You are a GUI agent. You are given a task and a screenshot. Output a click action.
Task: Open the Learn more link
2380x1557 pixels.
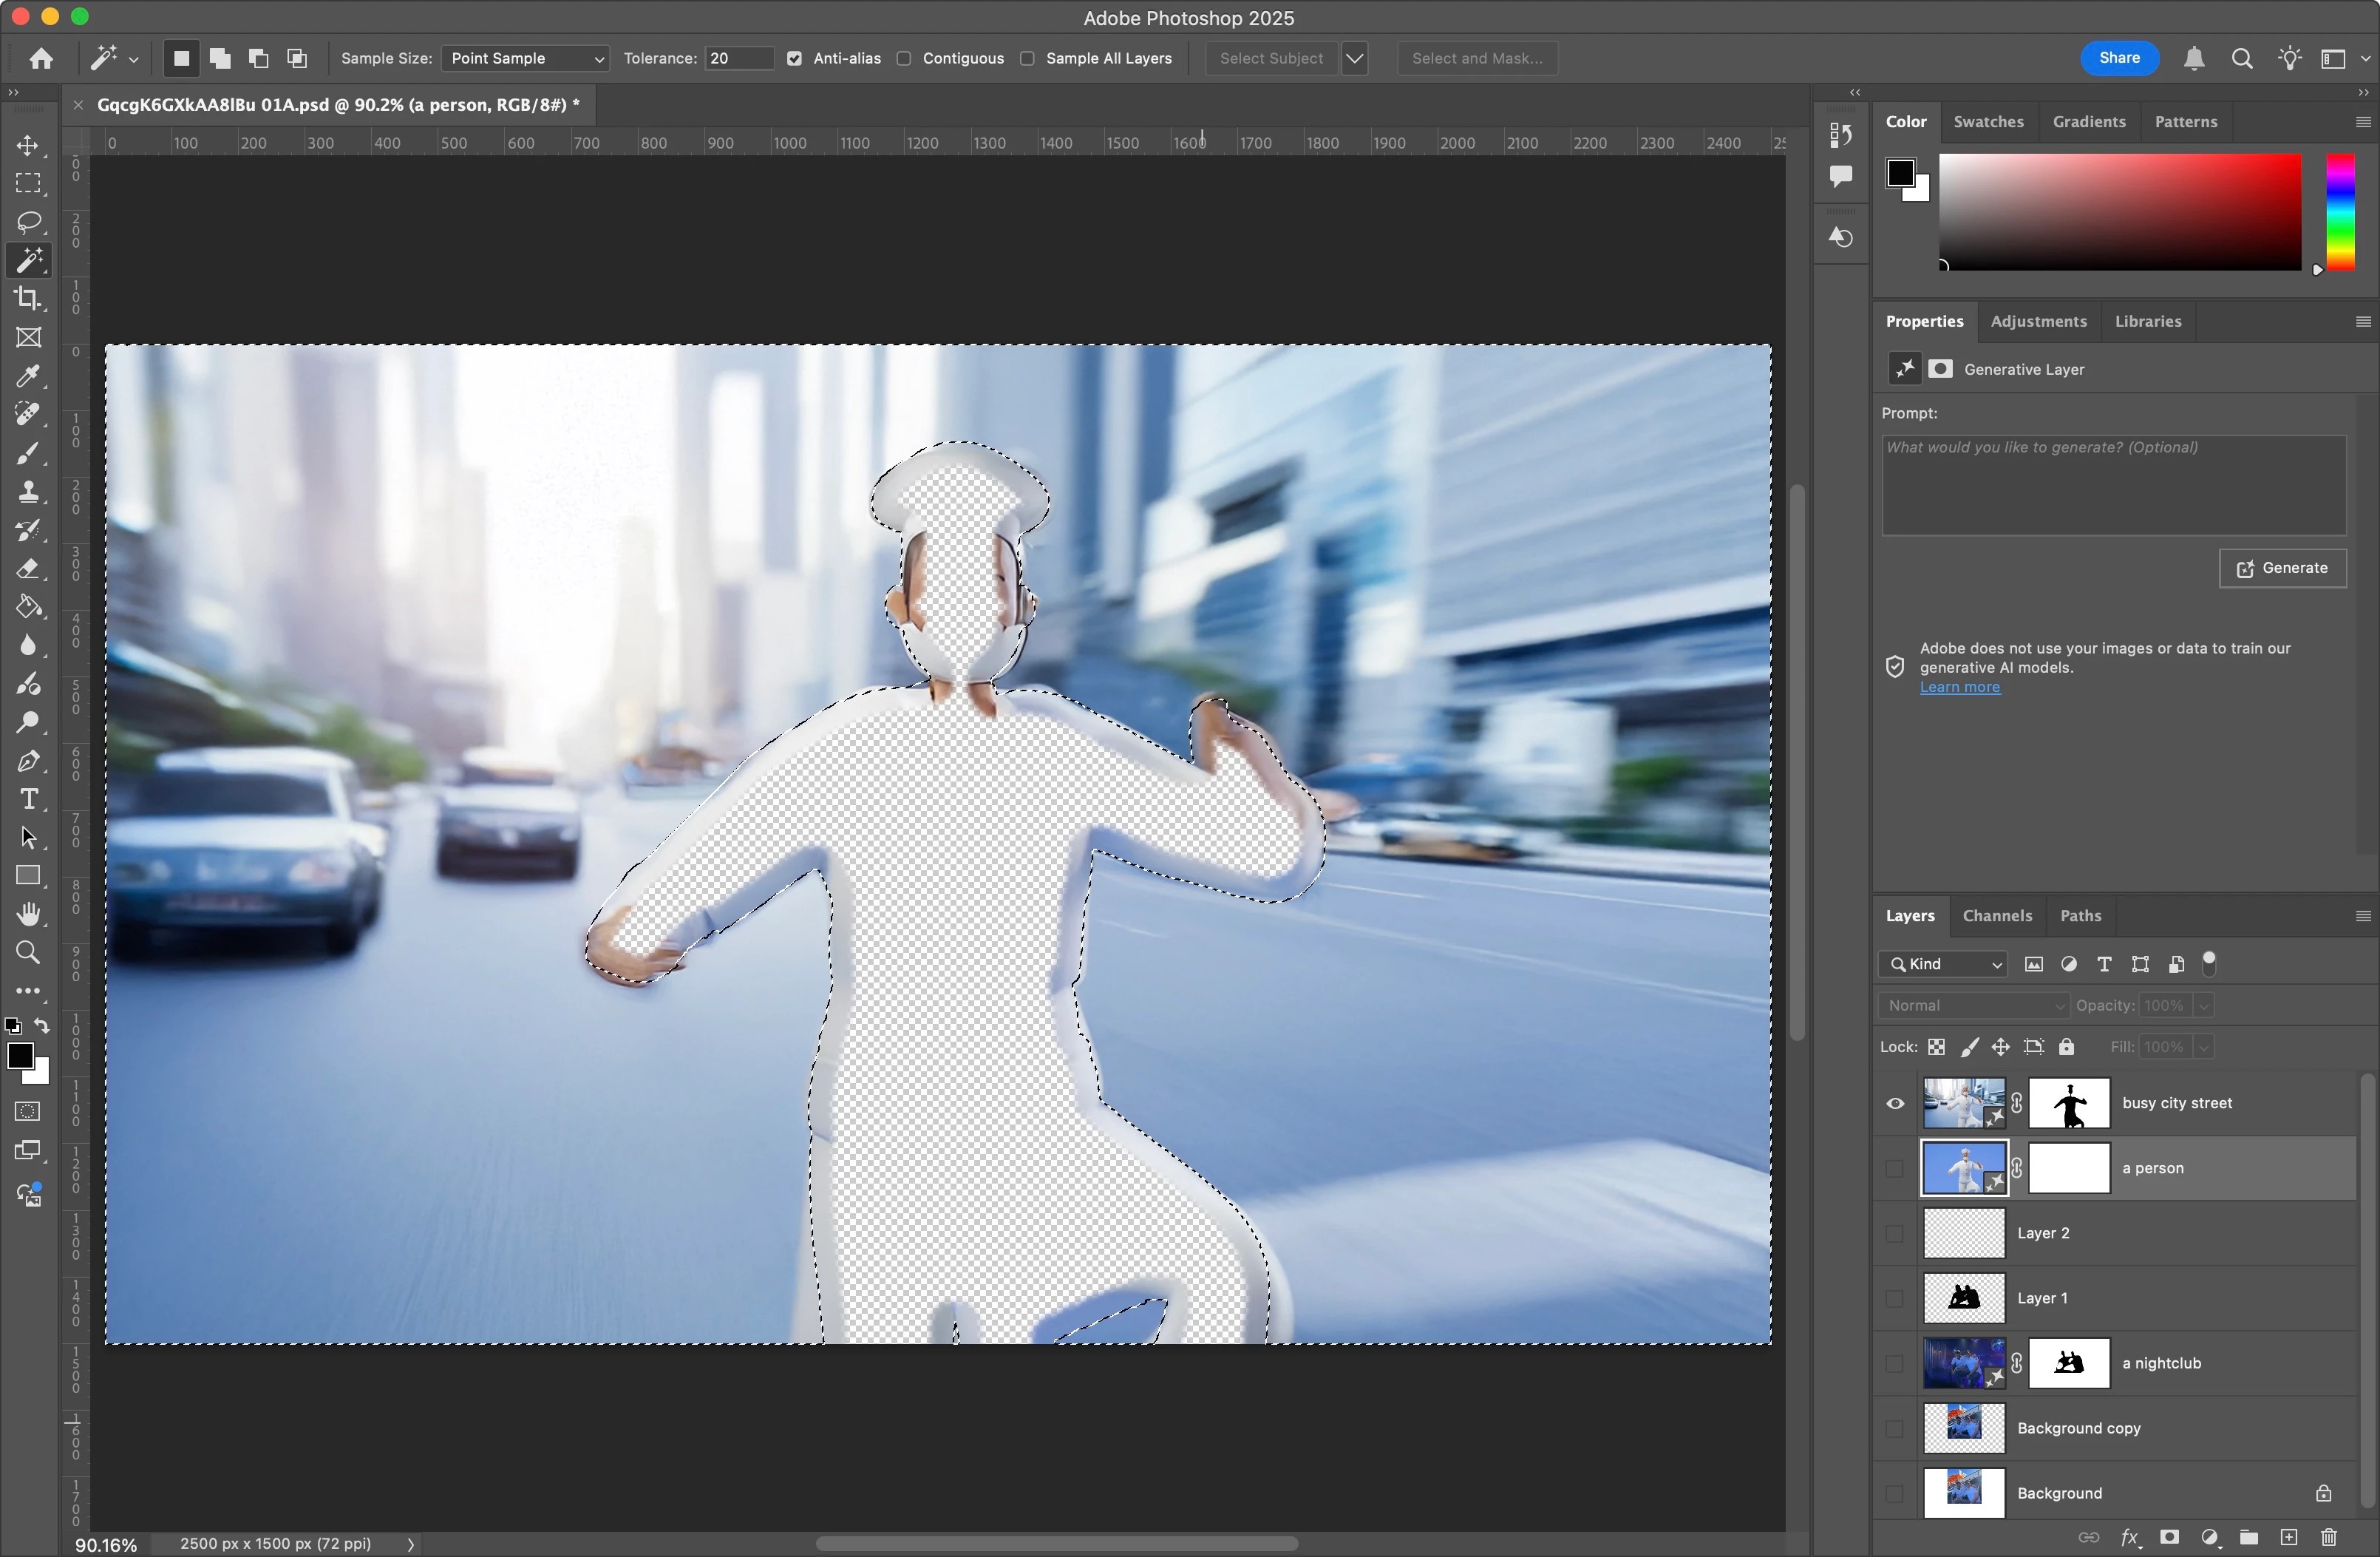tap(1959, 687)
